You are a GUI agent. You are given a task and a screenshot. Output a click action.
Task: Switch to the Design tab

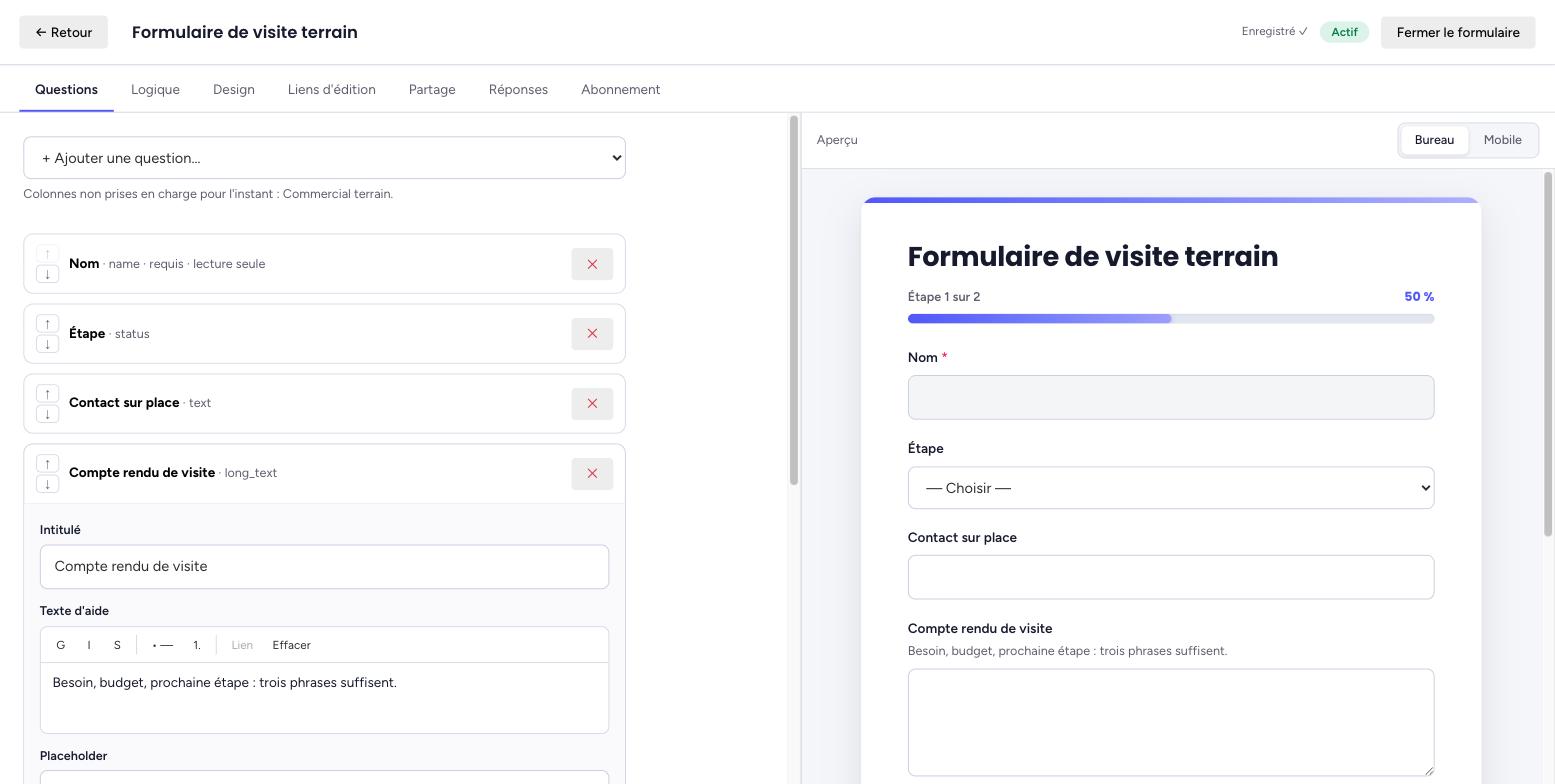click(x=234, y=90)
